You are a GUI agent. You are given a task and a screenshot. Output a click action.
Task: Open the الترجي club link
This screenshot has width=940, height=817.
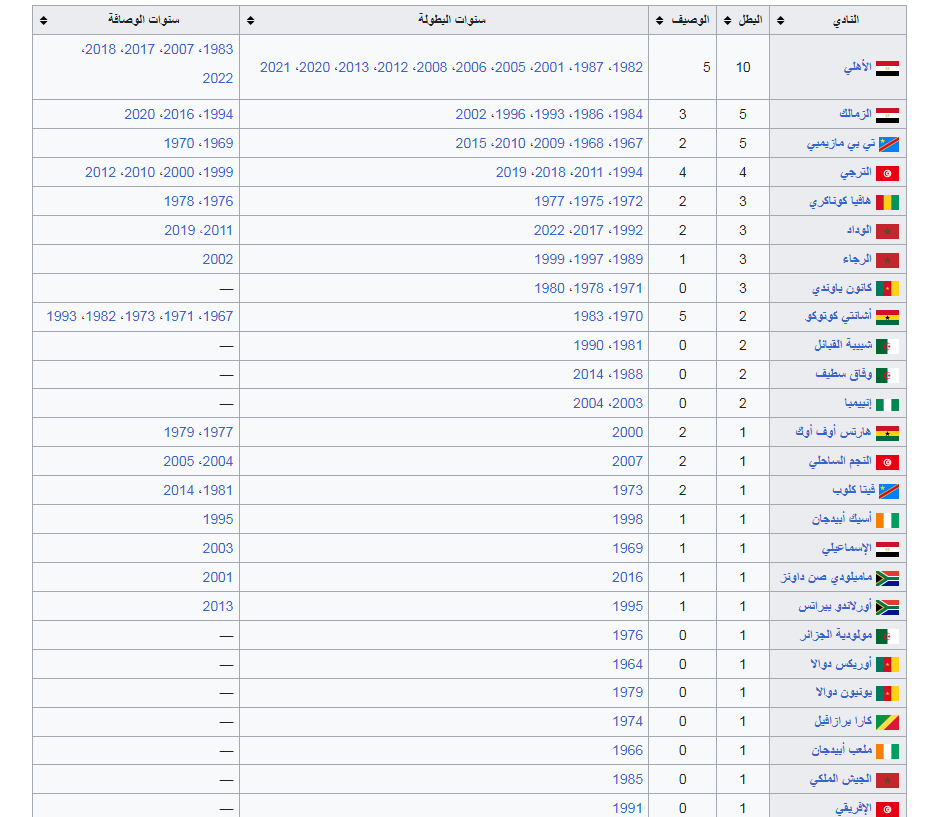coord(855,172)
